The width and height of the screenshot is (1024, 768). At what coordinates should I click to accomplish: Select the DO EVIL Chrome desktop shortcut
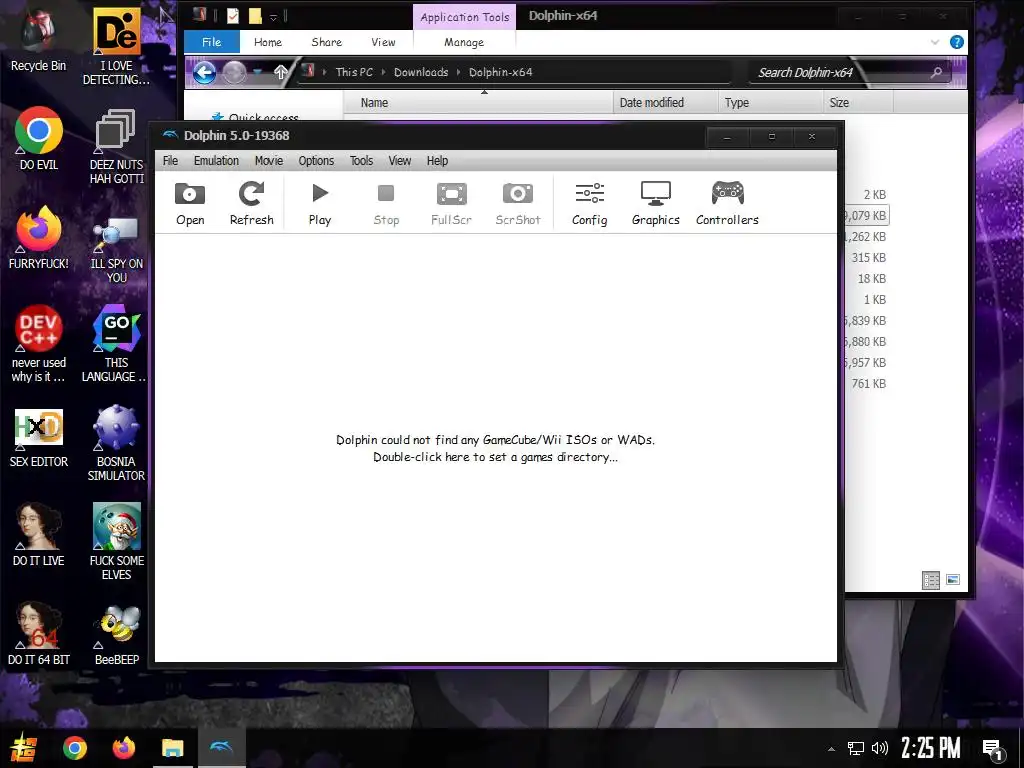(x=39, y=138)
